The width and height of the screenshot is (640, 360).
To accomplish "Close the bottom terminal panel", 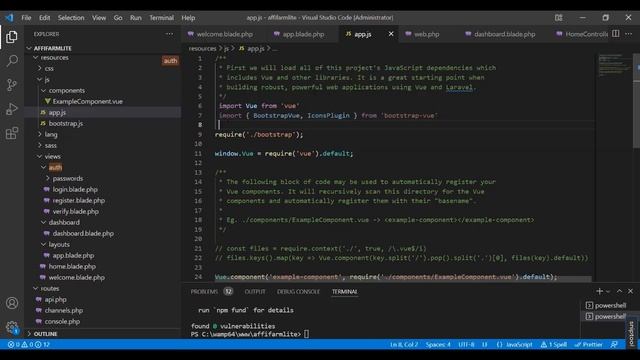I will click(630, 291).
